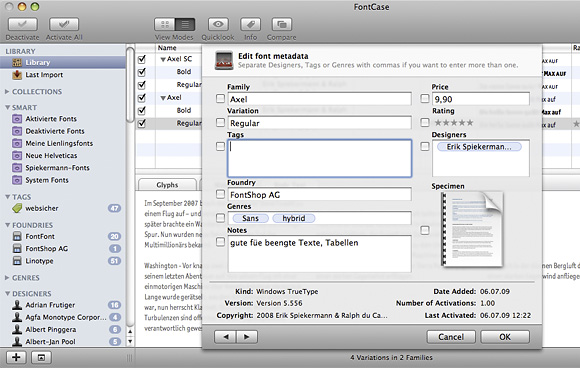Go to next font arrow button
This screenshot has height=368, width=580.
coord(247,337)
